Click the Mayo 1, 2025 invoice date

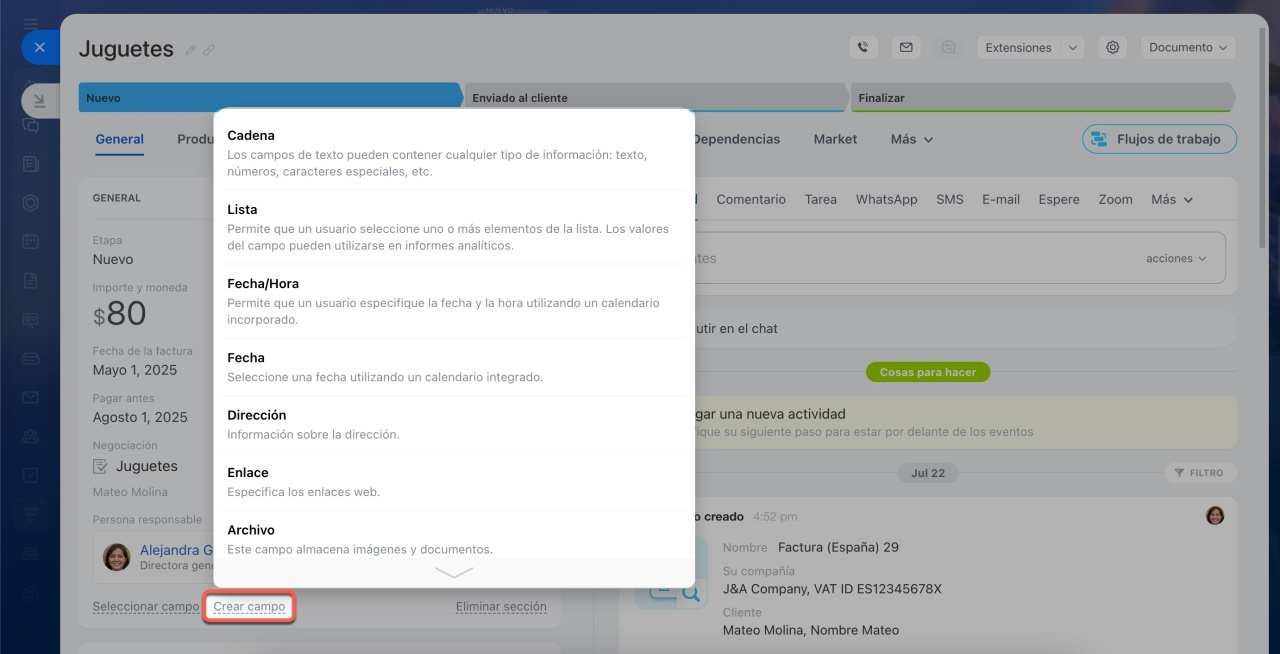[x=135, y=370]
